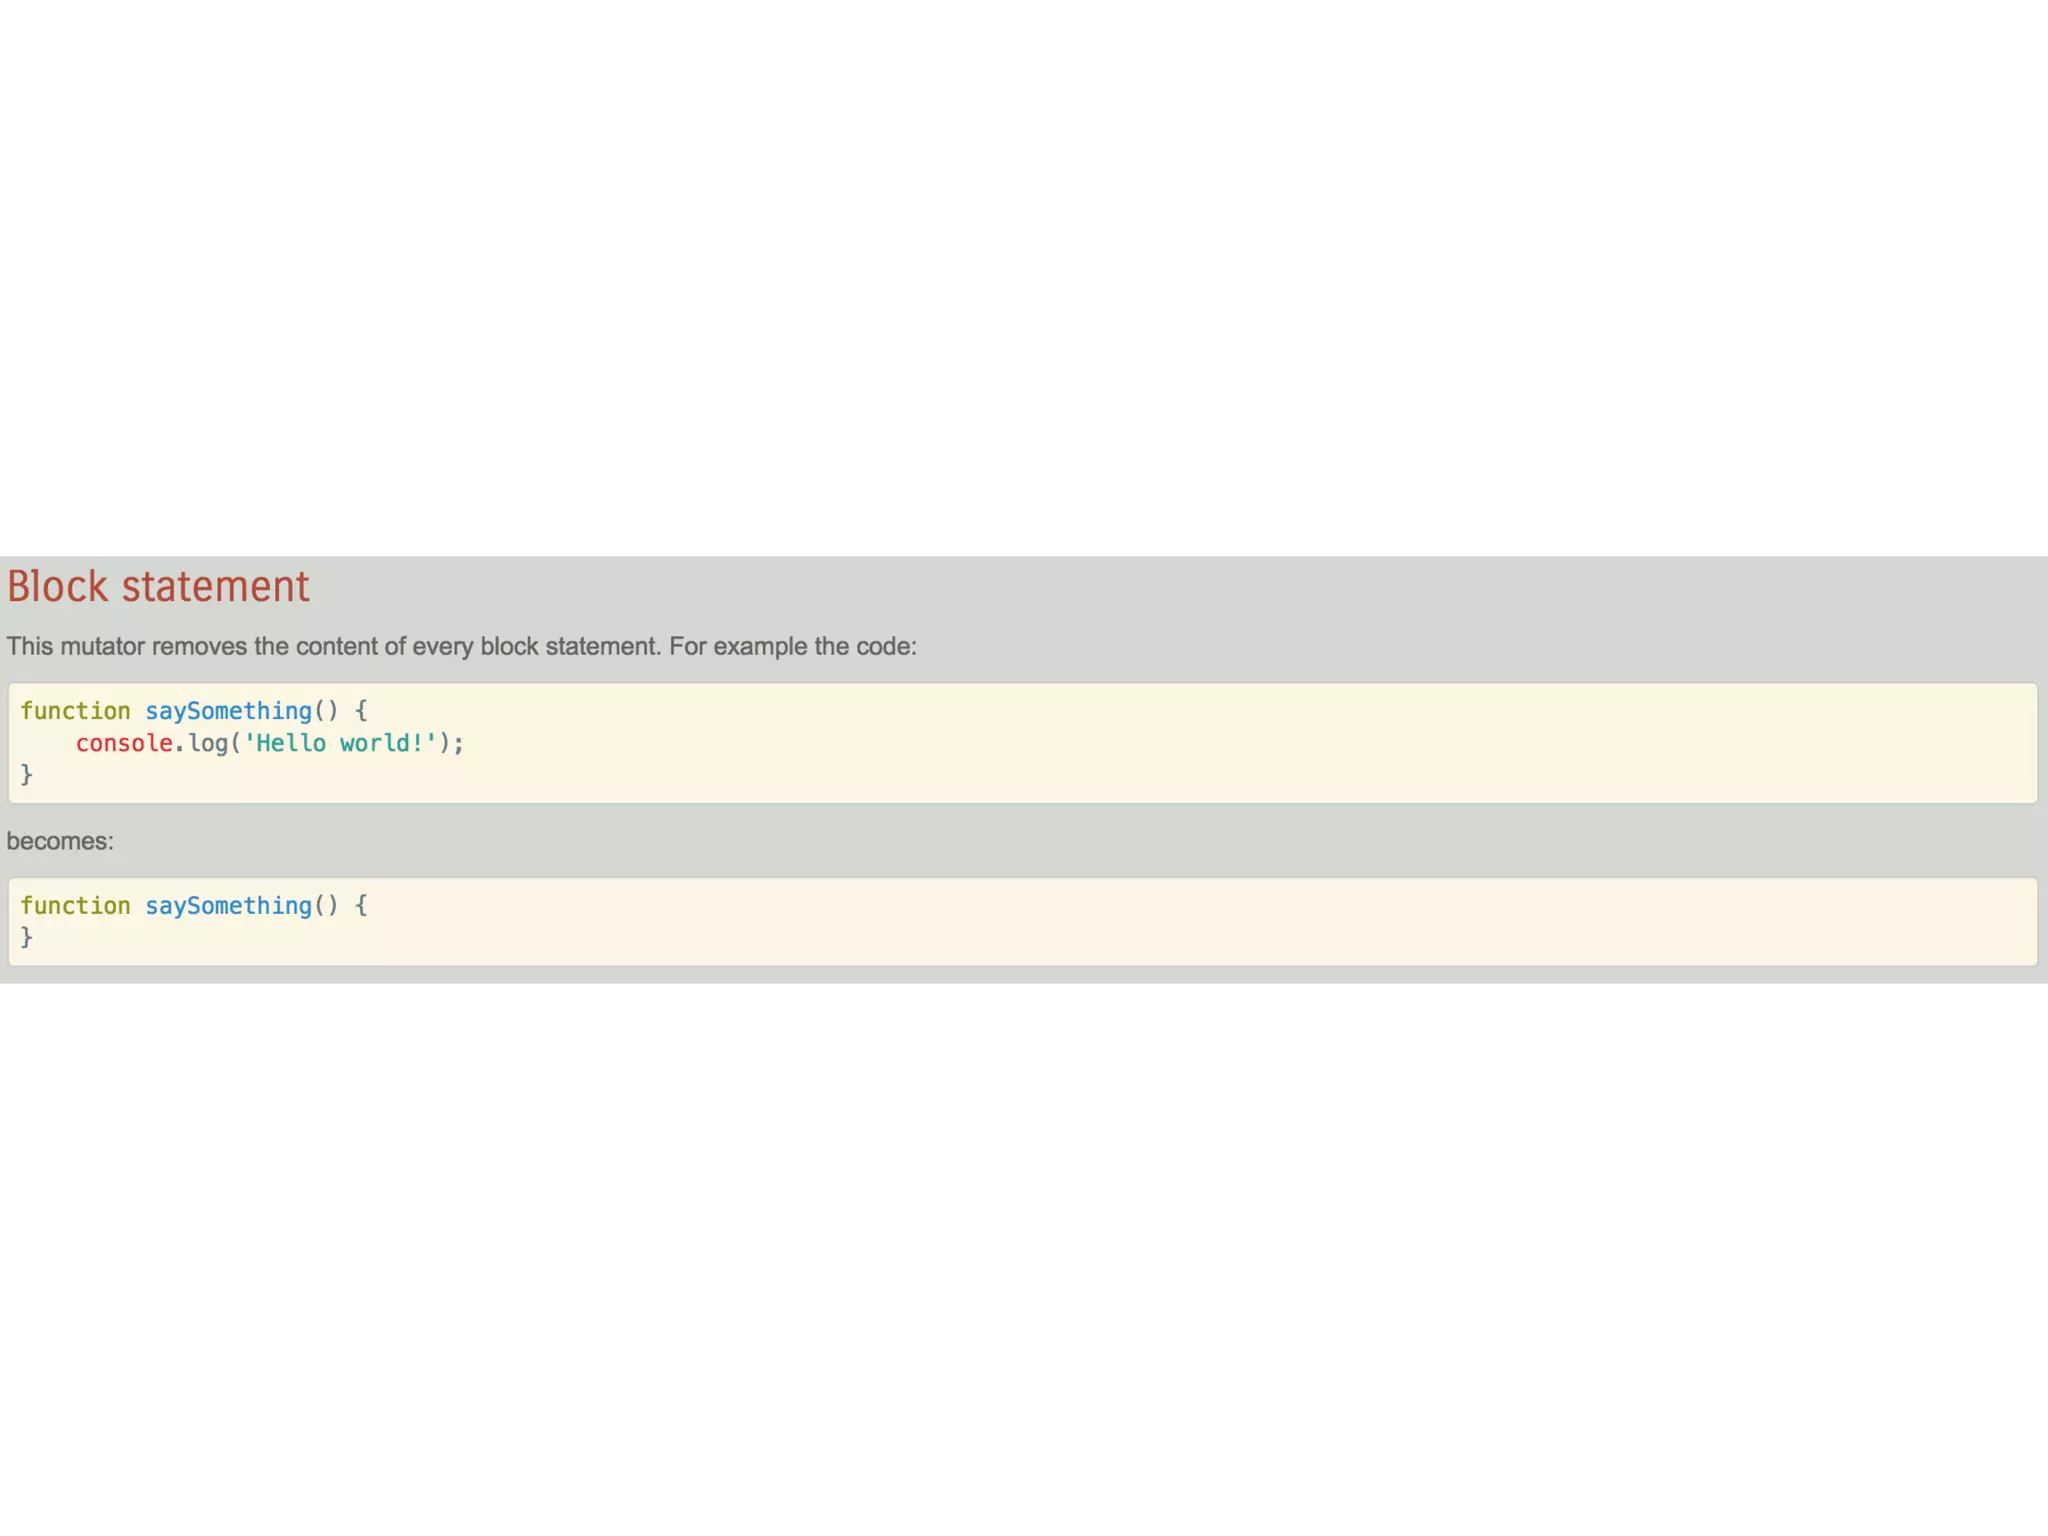Click the 'Hello world!' string literal

coord(340,743)
